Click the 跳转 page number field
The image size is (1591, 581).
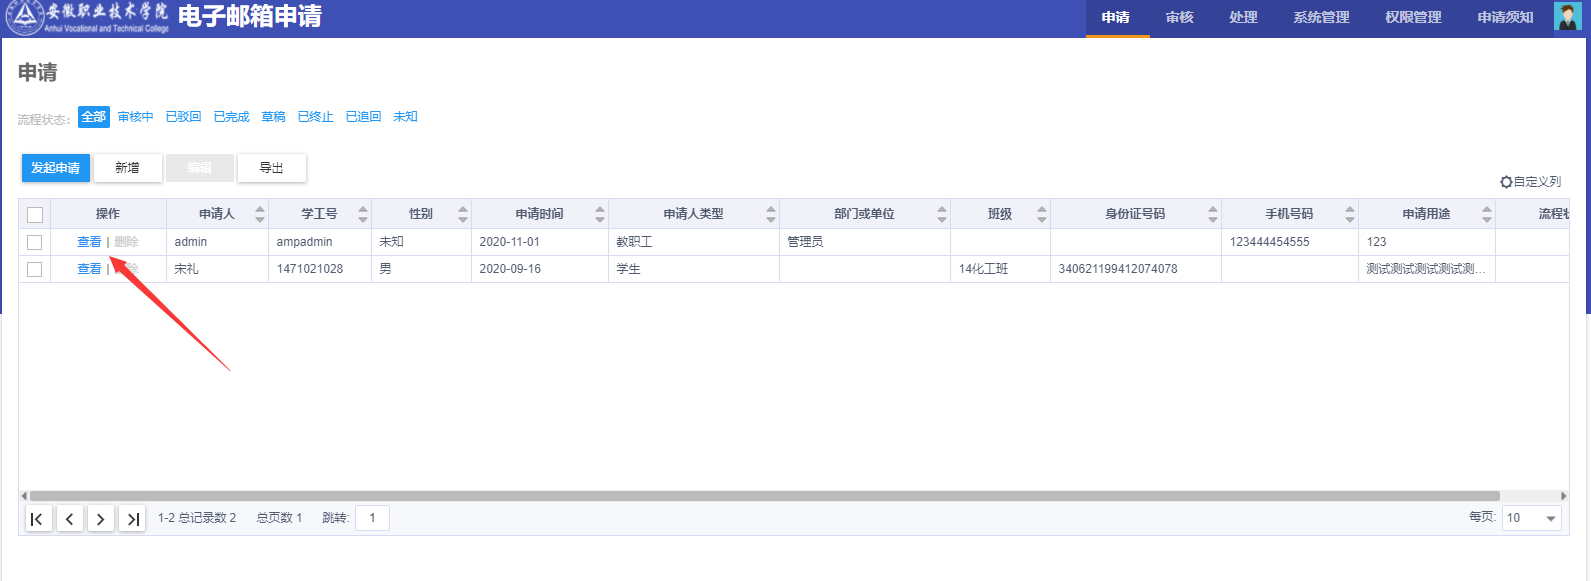(x=372, y=518)
